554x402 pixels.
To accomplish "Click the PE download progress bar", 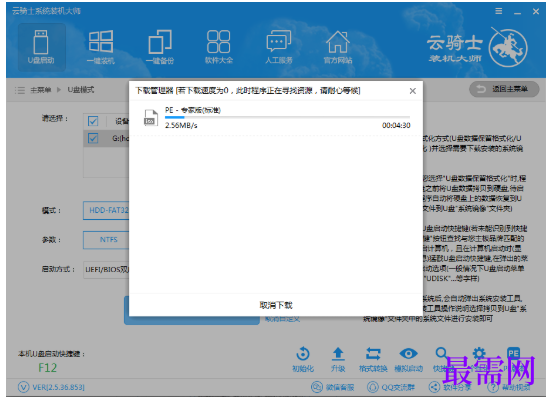I will [x=287, y=117].
